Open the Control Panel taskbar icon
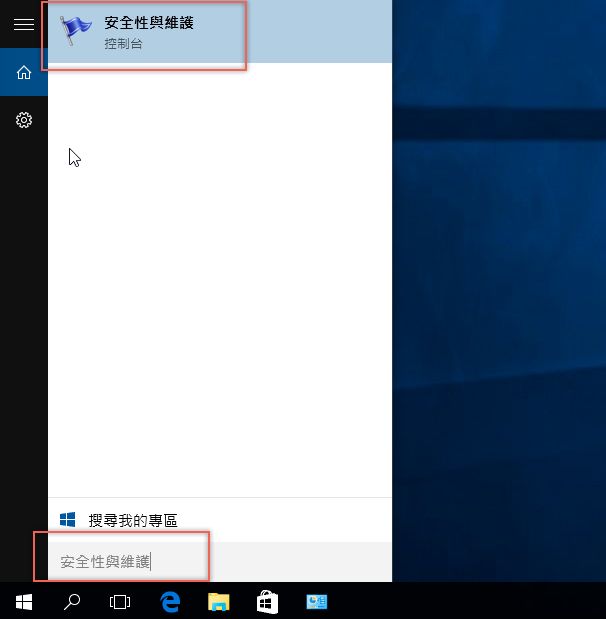 point(317,601)
